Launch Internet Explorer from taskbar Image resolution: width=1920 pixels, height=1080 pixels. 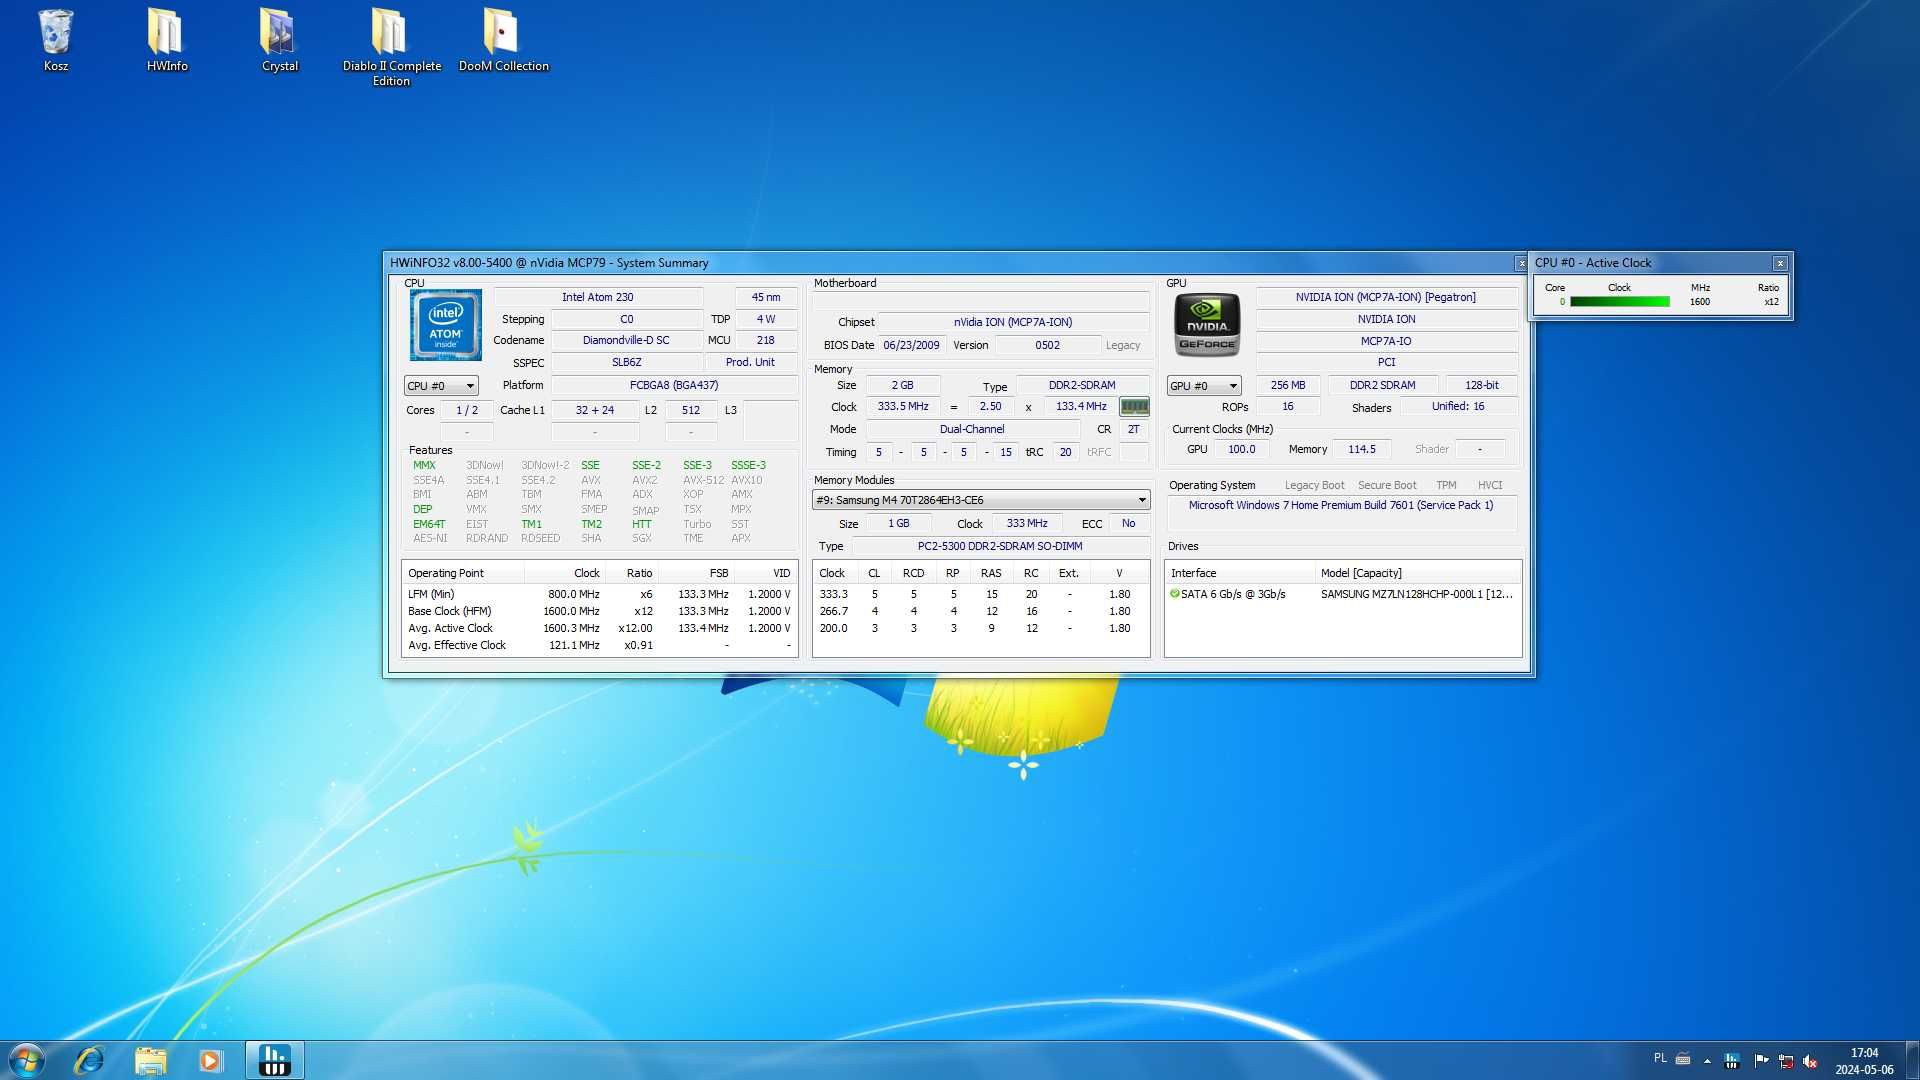(x=89, y=1060)
